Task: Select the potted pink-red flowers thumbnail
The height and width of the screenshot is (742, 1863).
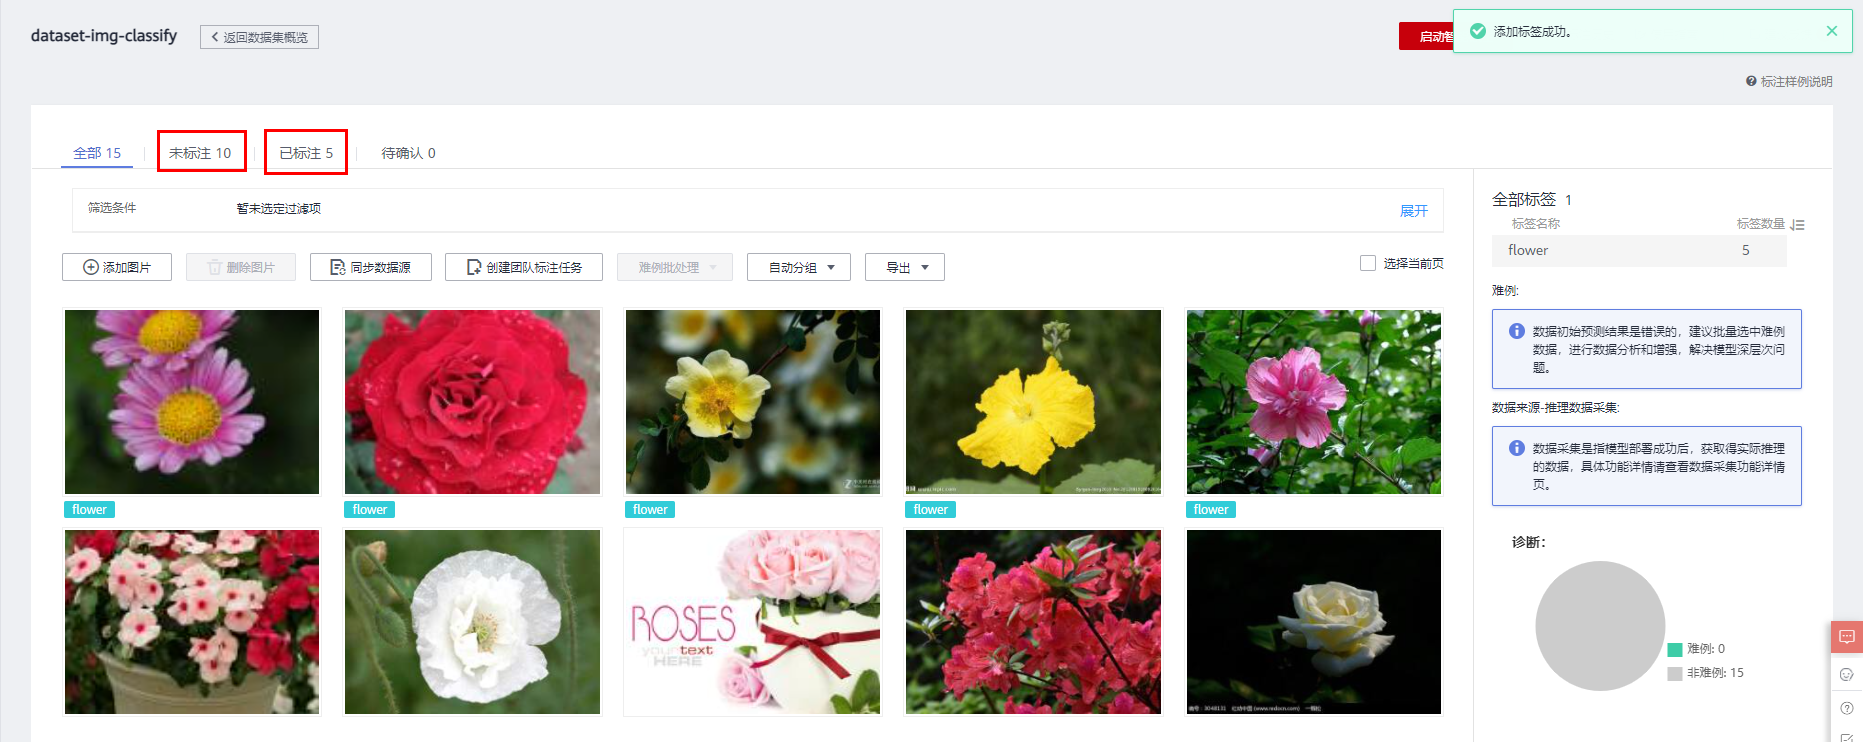Action: click(192, 622)
